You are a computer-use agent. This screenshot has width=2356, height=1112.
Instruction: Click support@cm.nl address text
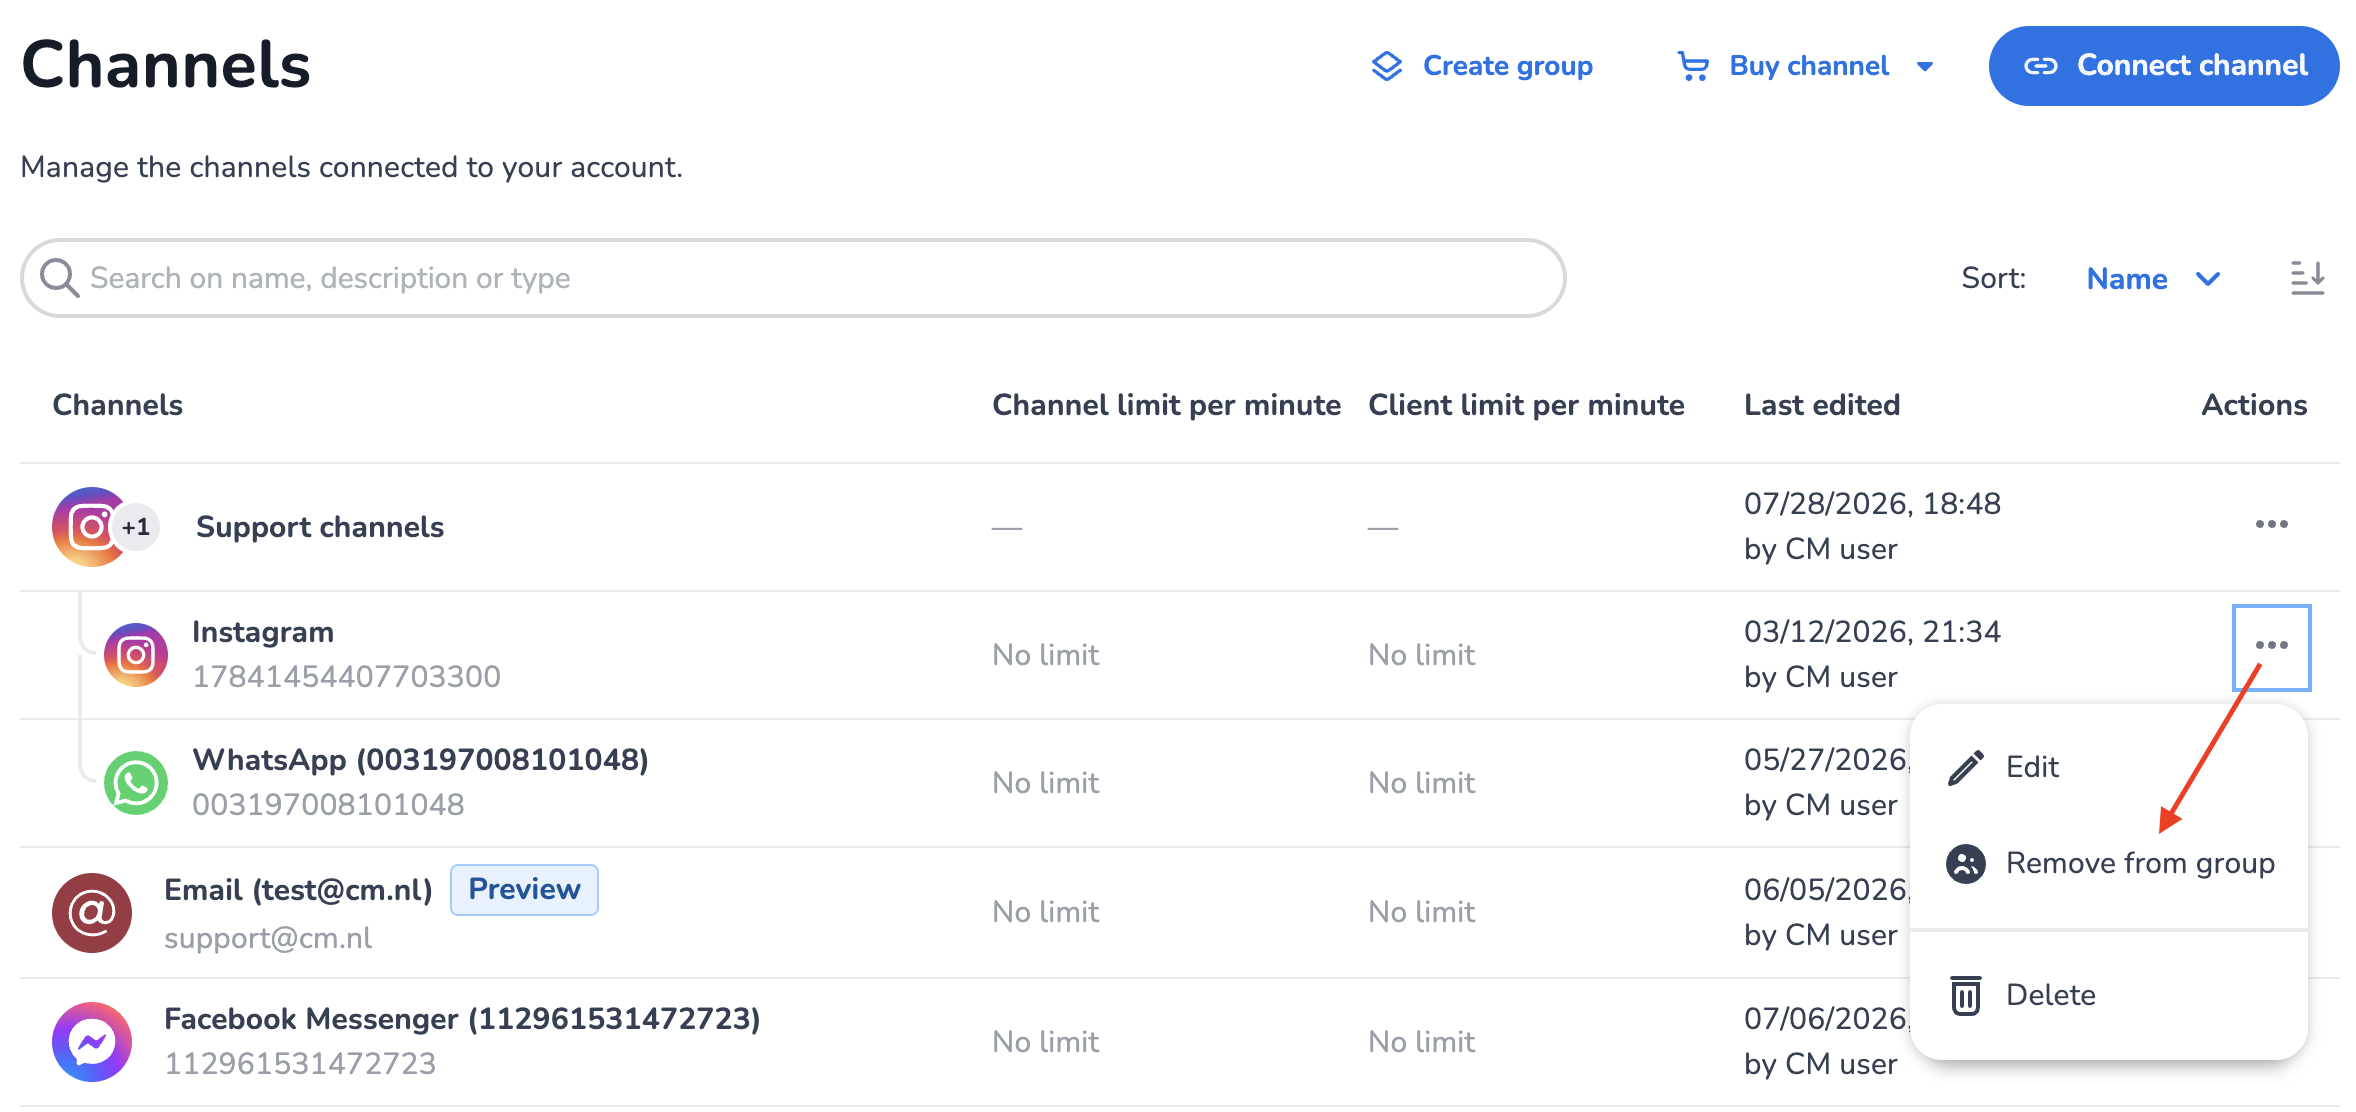pos(268,938)
